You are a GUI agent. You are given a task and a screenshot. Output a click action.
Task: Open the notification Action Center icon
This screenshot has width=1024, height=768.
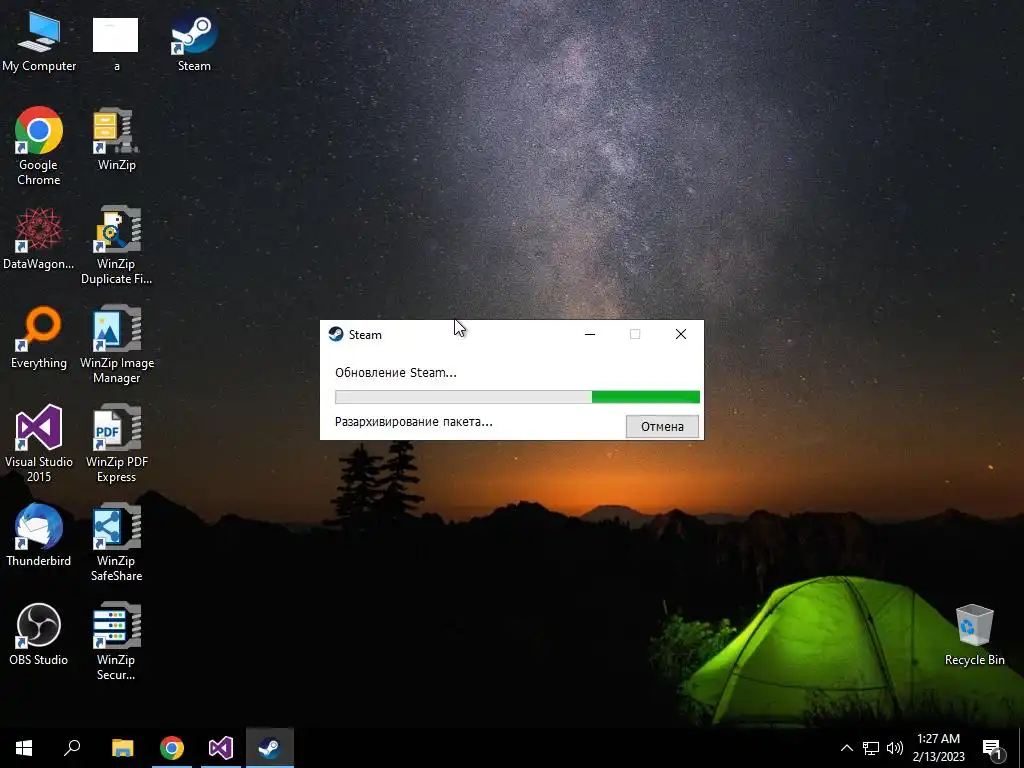(x=993, y=748)
